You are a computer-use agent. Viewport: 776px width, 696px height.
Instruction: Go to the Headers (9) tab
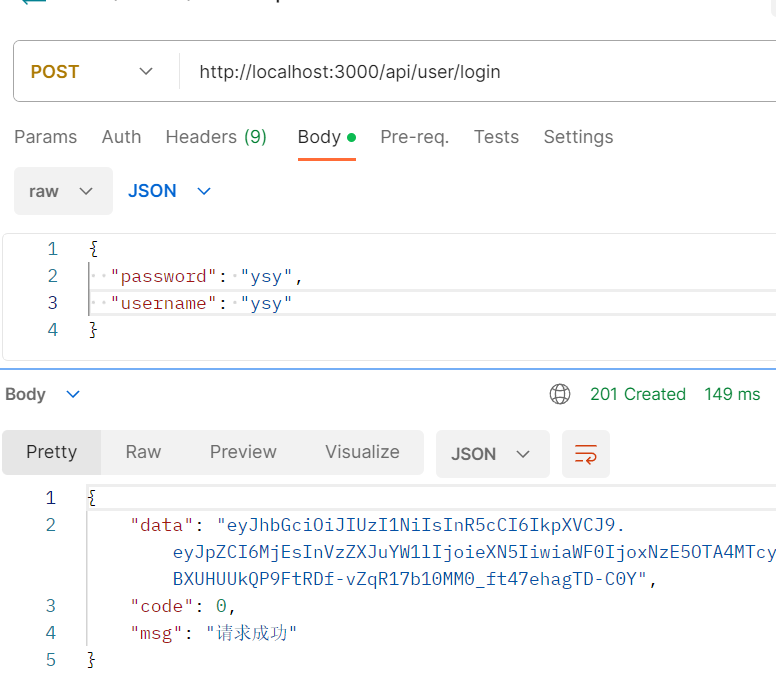tap(216, 137)
